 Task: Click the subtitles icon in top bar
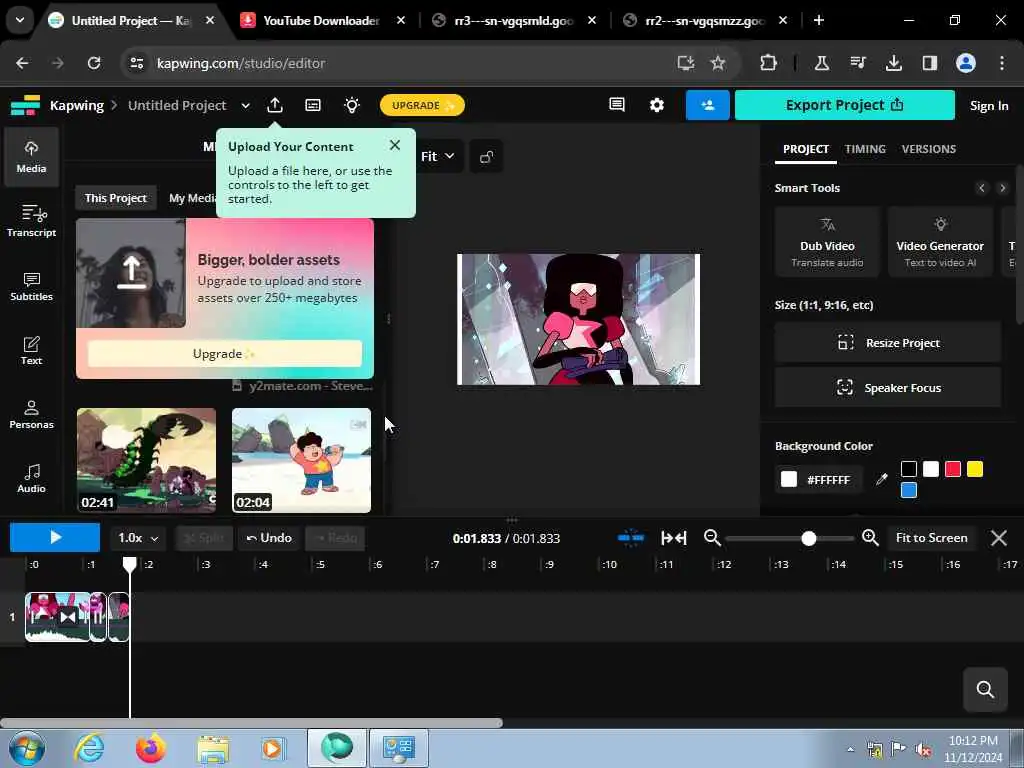(x=313, y=105)
